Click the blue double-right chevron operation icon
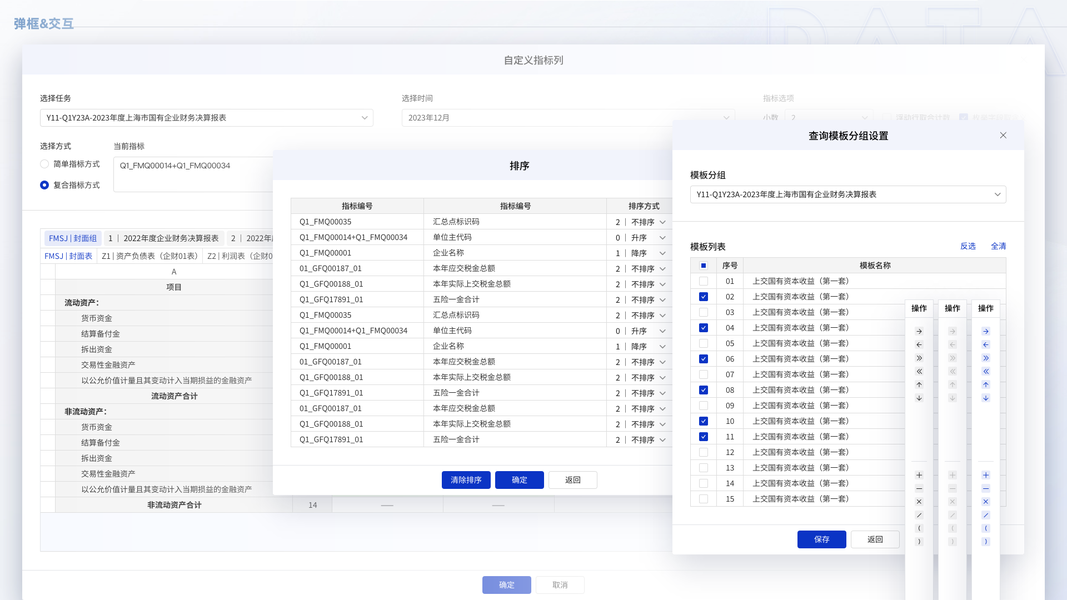 point(985,358)
